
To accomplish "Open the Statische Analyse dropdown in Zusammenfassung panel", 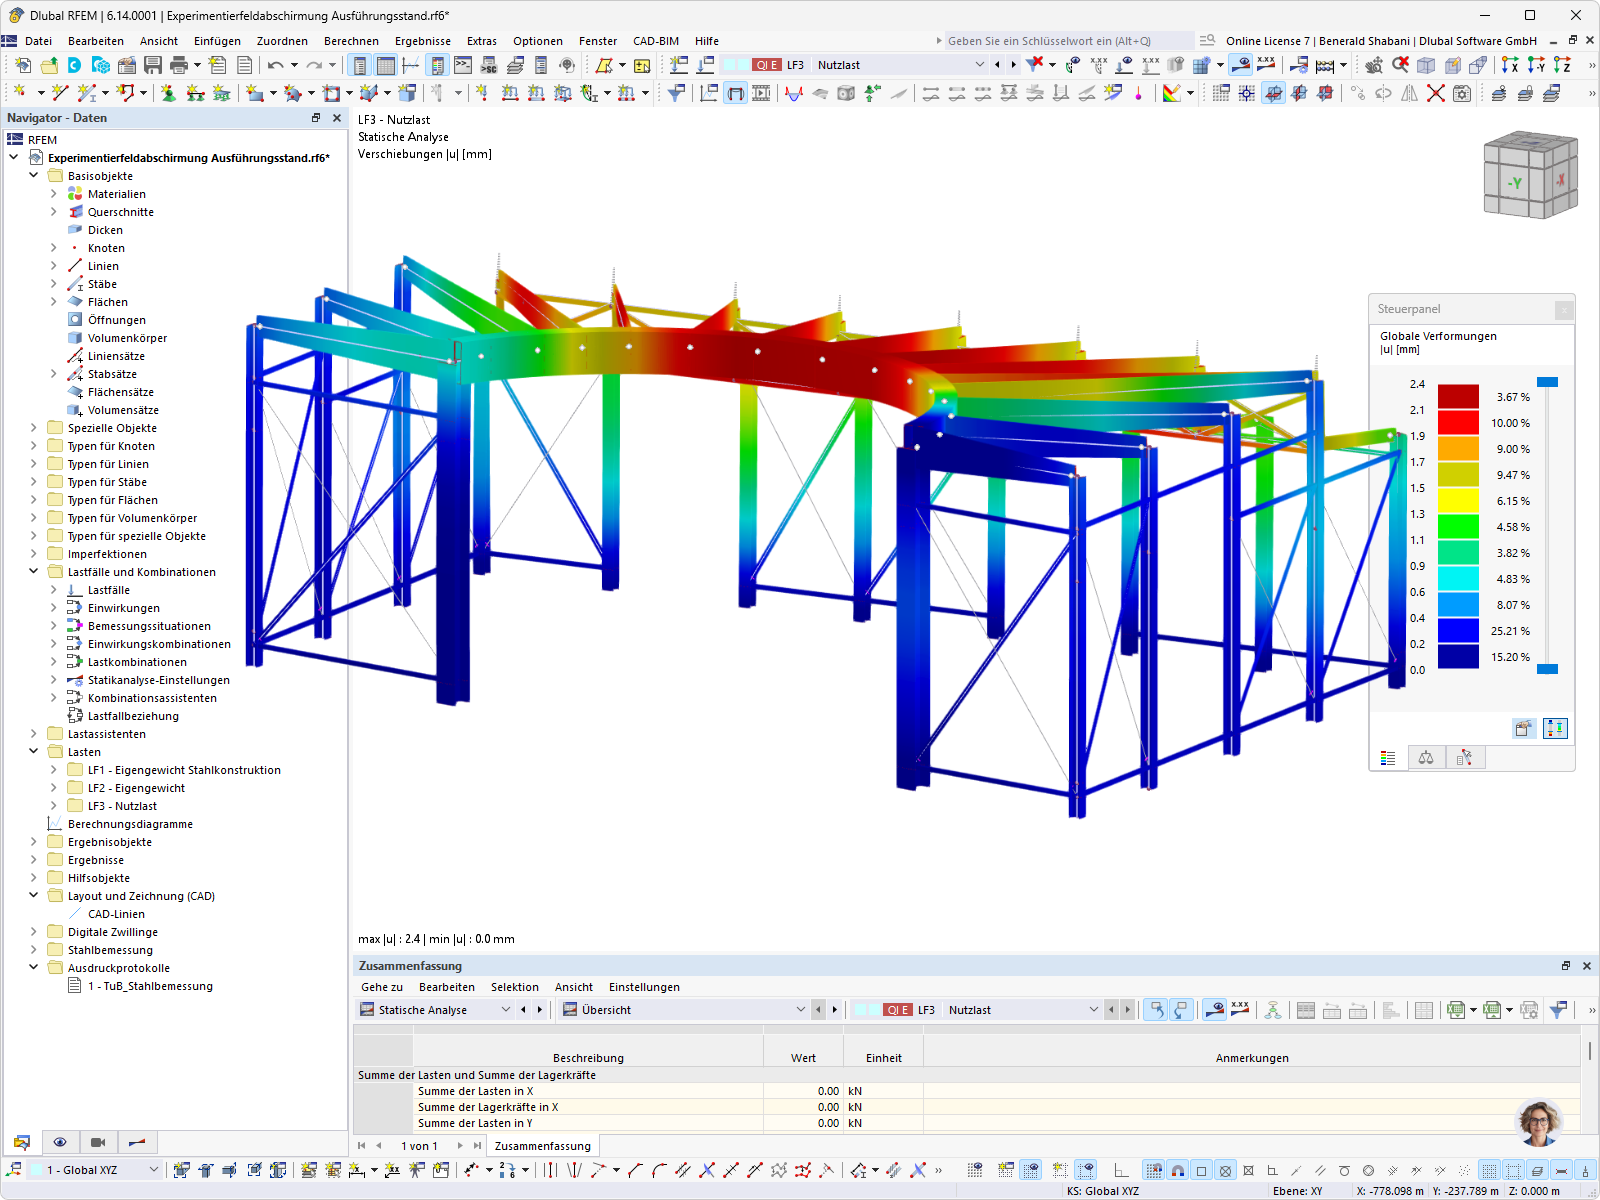I will pos(507,1010).
